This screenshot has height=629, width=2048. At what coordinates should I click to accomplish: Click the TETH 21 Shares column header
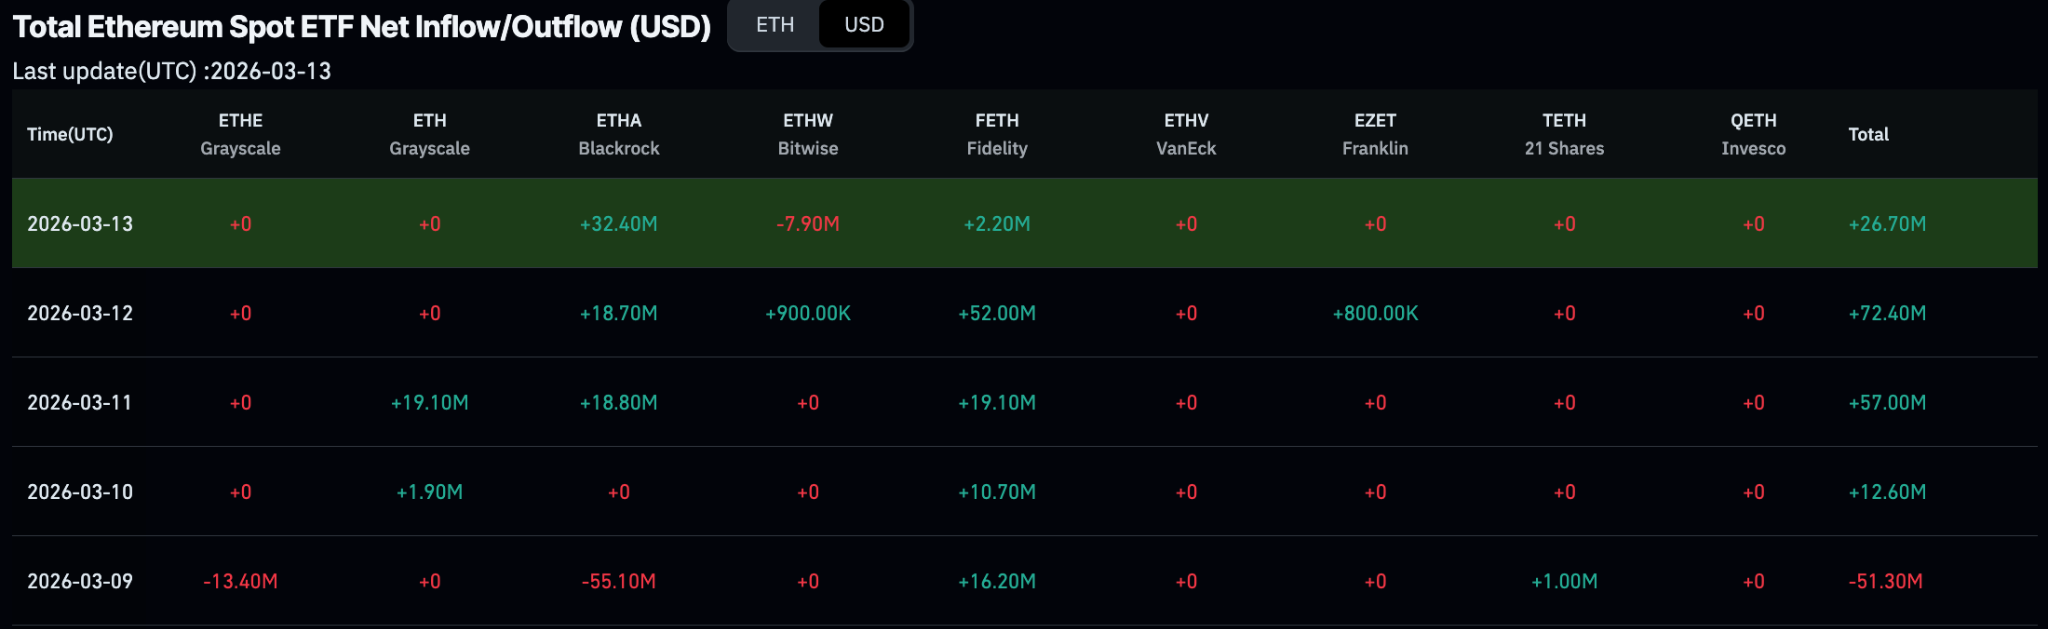point(1564,134)
